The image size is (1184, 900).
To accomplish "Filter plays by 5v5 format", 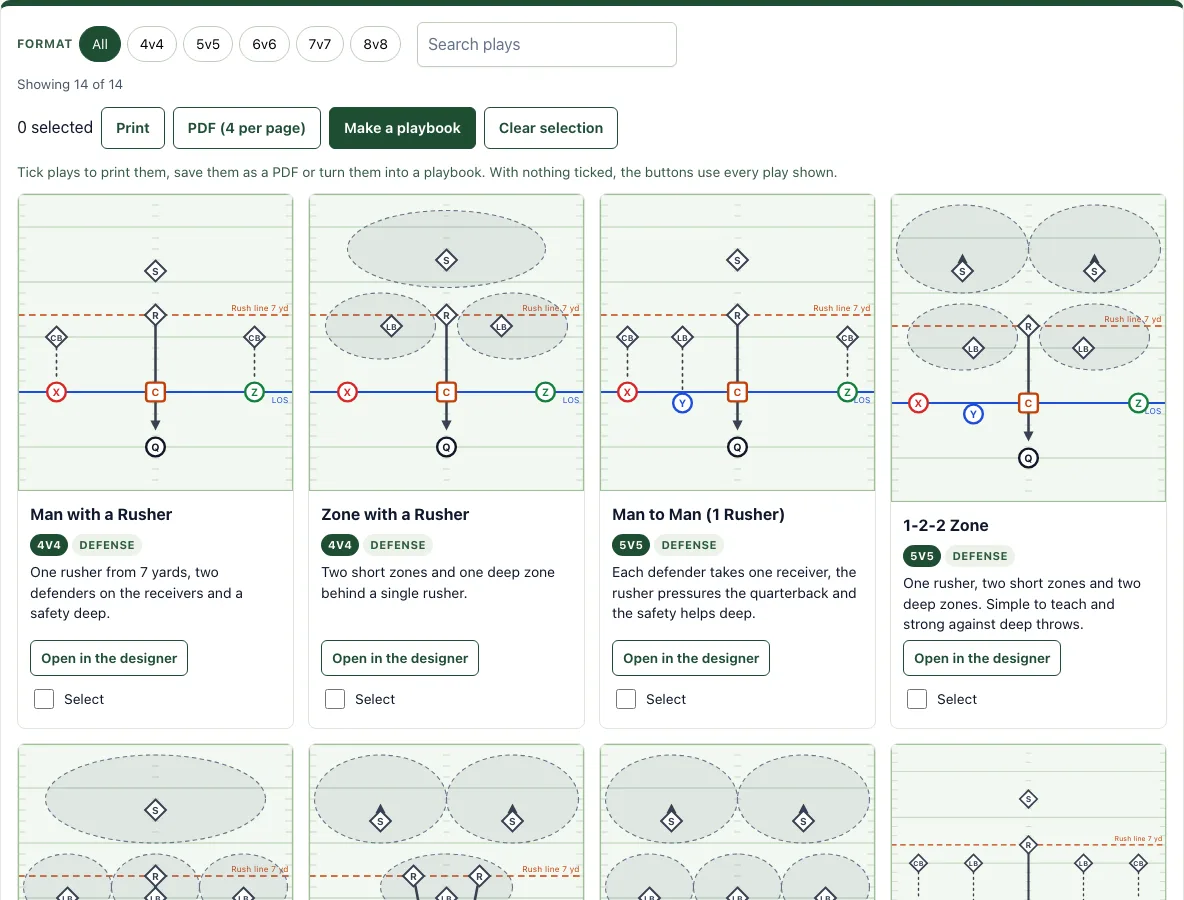I will coord(208,44).
